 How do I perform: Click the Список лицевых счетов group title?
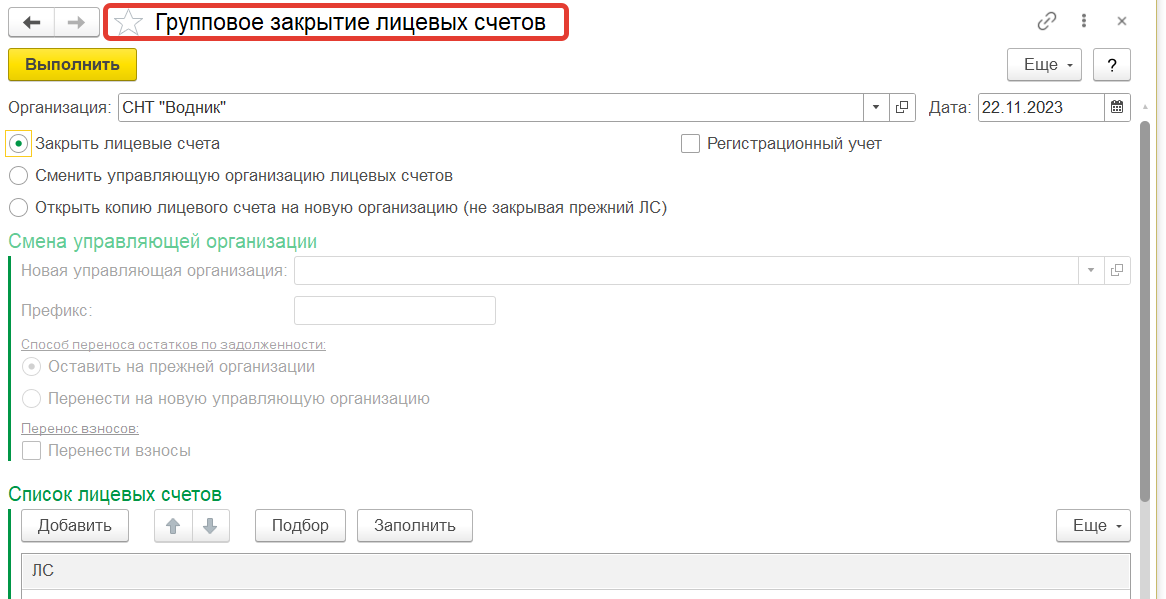click(x=115, y=493)
